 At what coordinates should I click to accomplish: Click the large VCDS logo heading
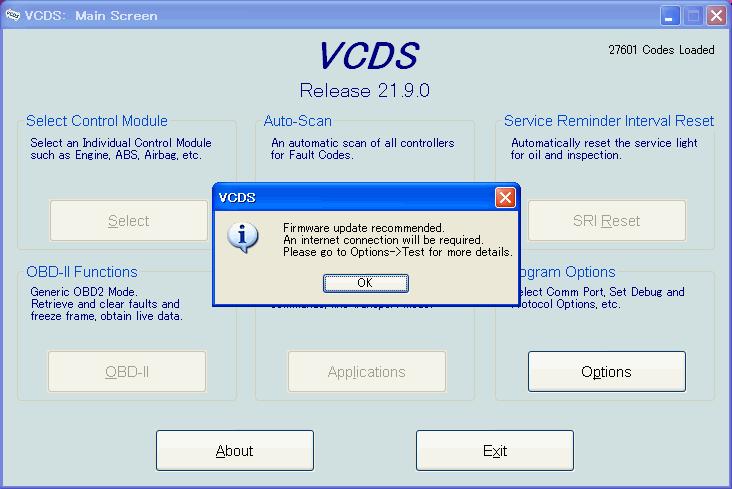point(369,56)
